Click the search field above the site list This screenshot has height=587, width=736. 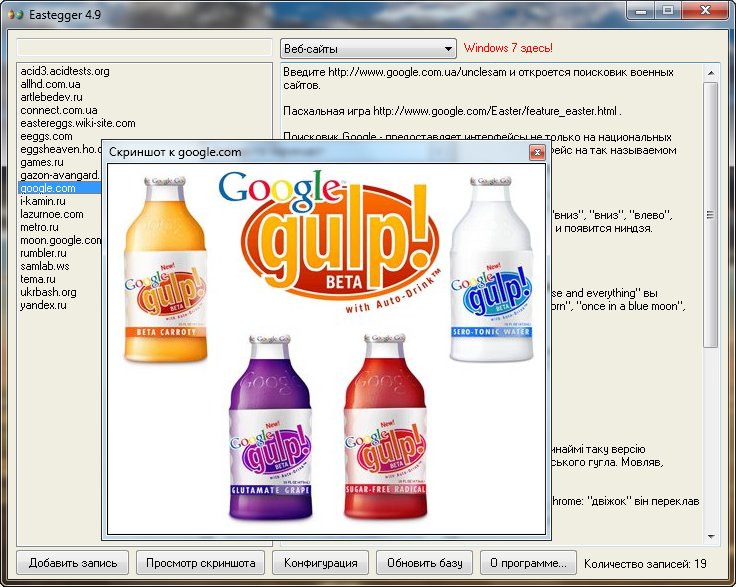point(145,48)
